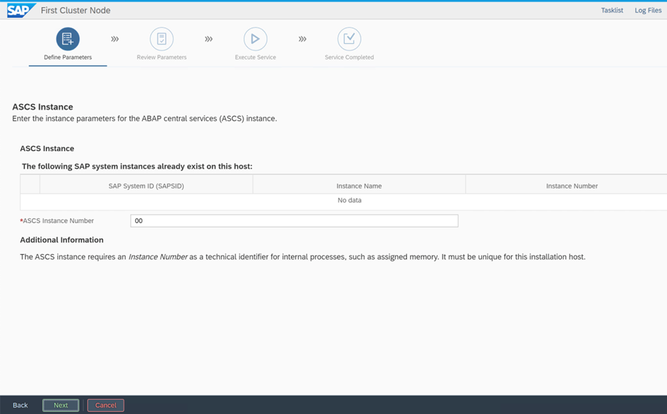Image resolution: width=667 pixels, height=414 pixels.
Task: Click the First Cluster Node title
Action: (x=76, y=10)
